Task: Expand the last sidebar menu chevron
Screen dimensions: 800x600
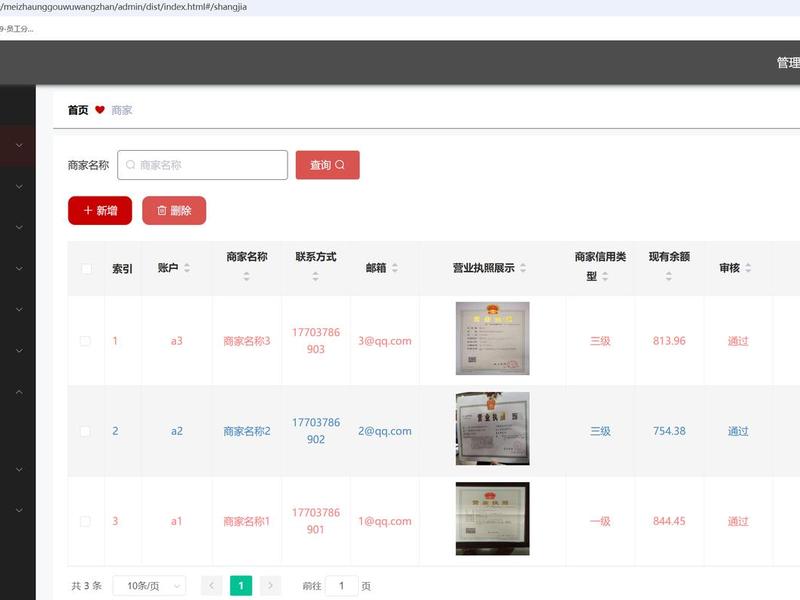Action: 19,510
